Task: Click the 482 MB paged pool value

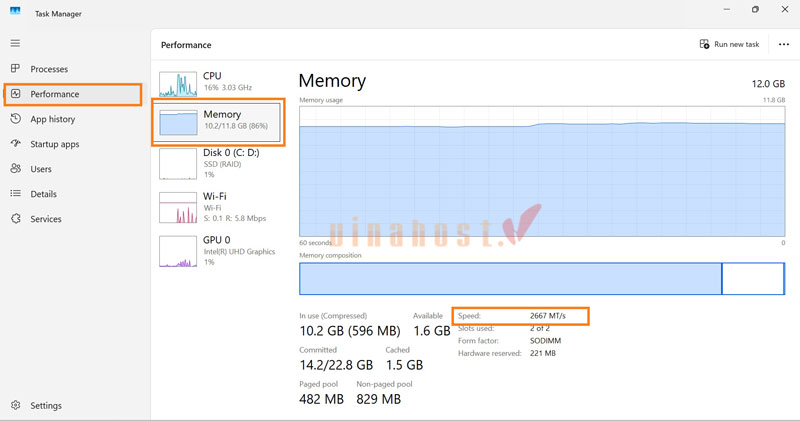Action: pos(321,399)
